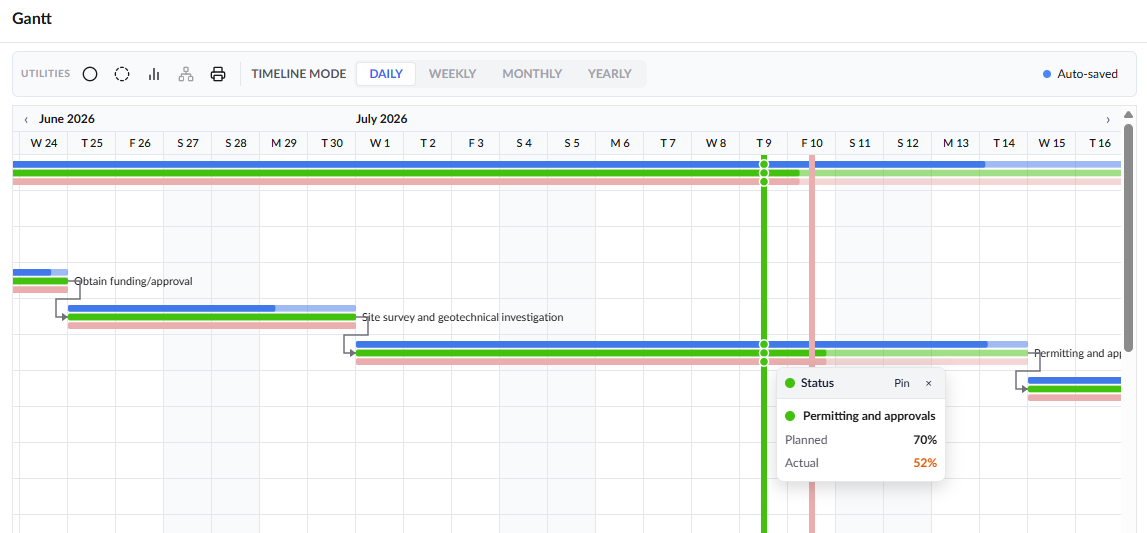Click the T 30 day column header
The image size is (1147, 533).
(x=331, y=143)
